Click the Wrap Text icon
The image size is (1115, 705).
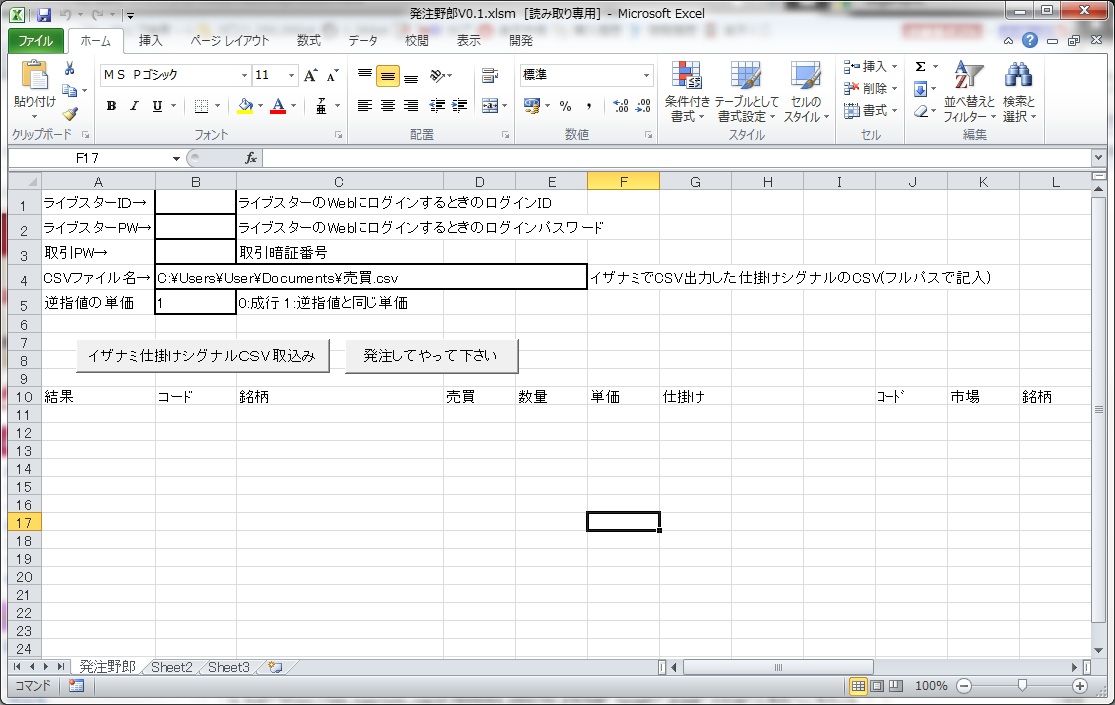(x=490, y=75)
